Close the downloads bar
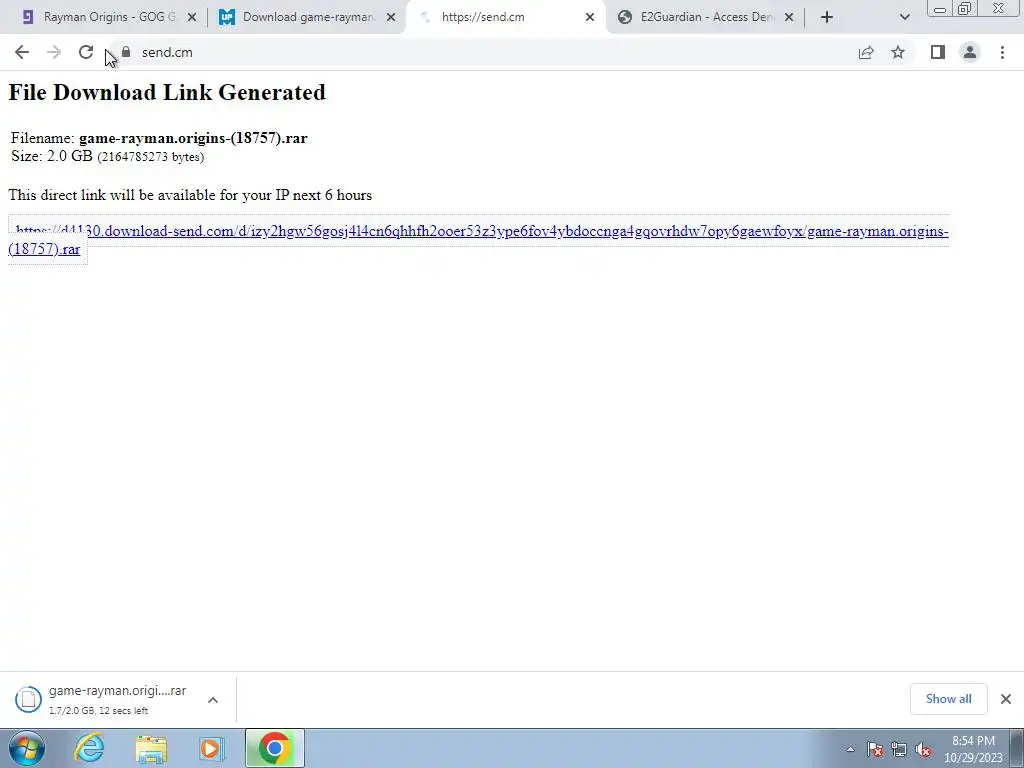Viewport: 1024px width, 768px height. click(1006, 699)
